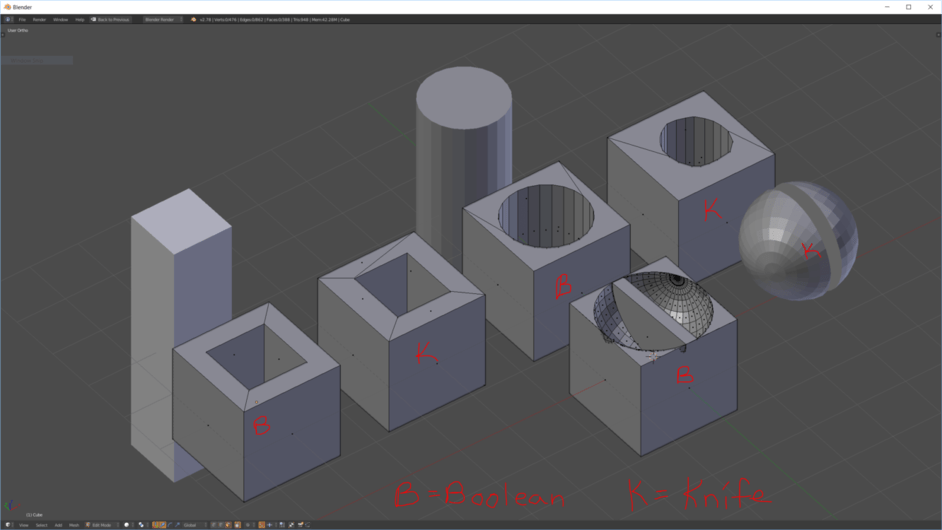The width and height of the screenshot is (942, 530).
Task: Click the 3D View editor type icon
Action: coord(9,524)
